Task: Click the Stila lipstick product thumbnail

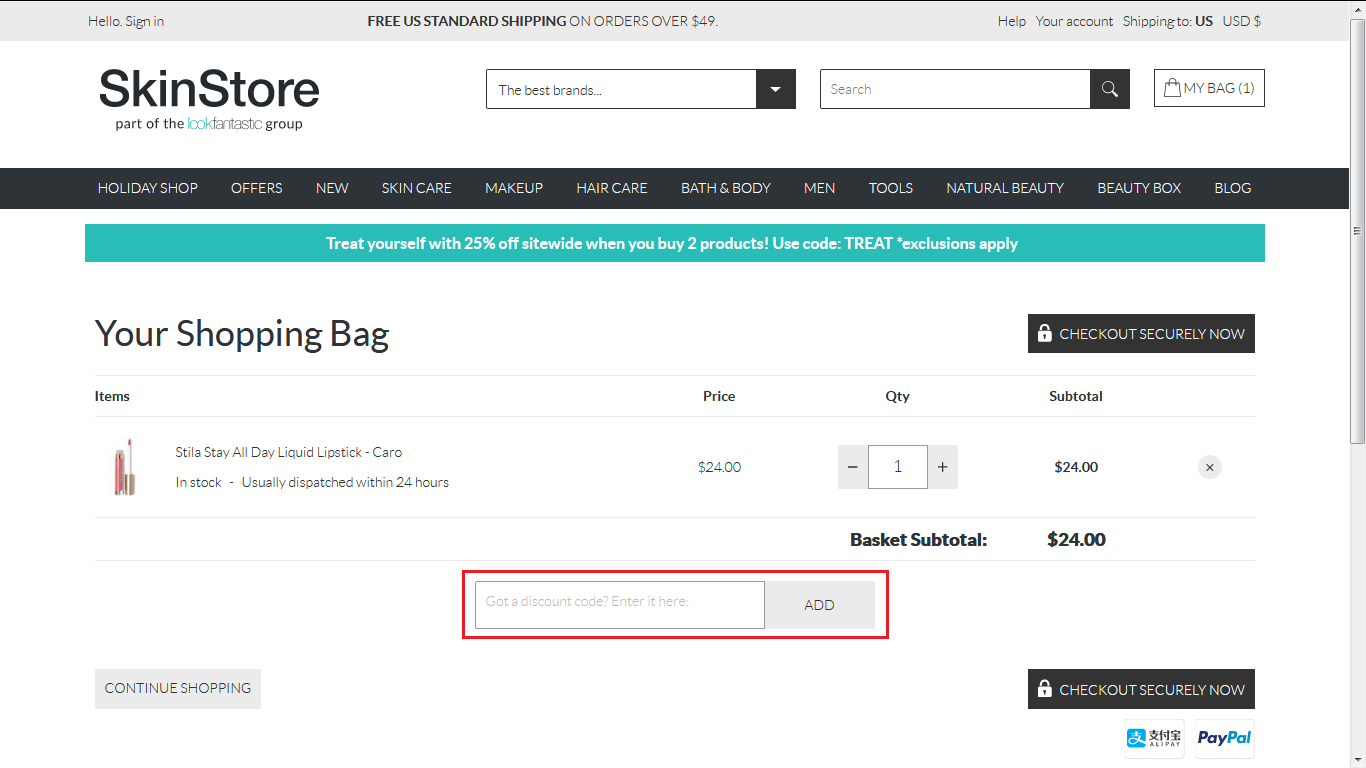Action: pos(125,467)
